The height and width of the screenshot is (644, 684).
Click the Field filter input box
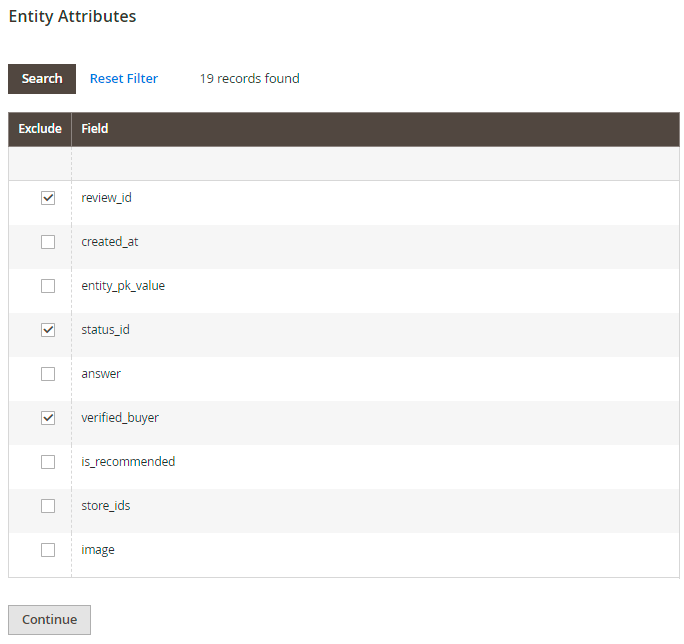pyautogui.click(x=375, y=164)
